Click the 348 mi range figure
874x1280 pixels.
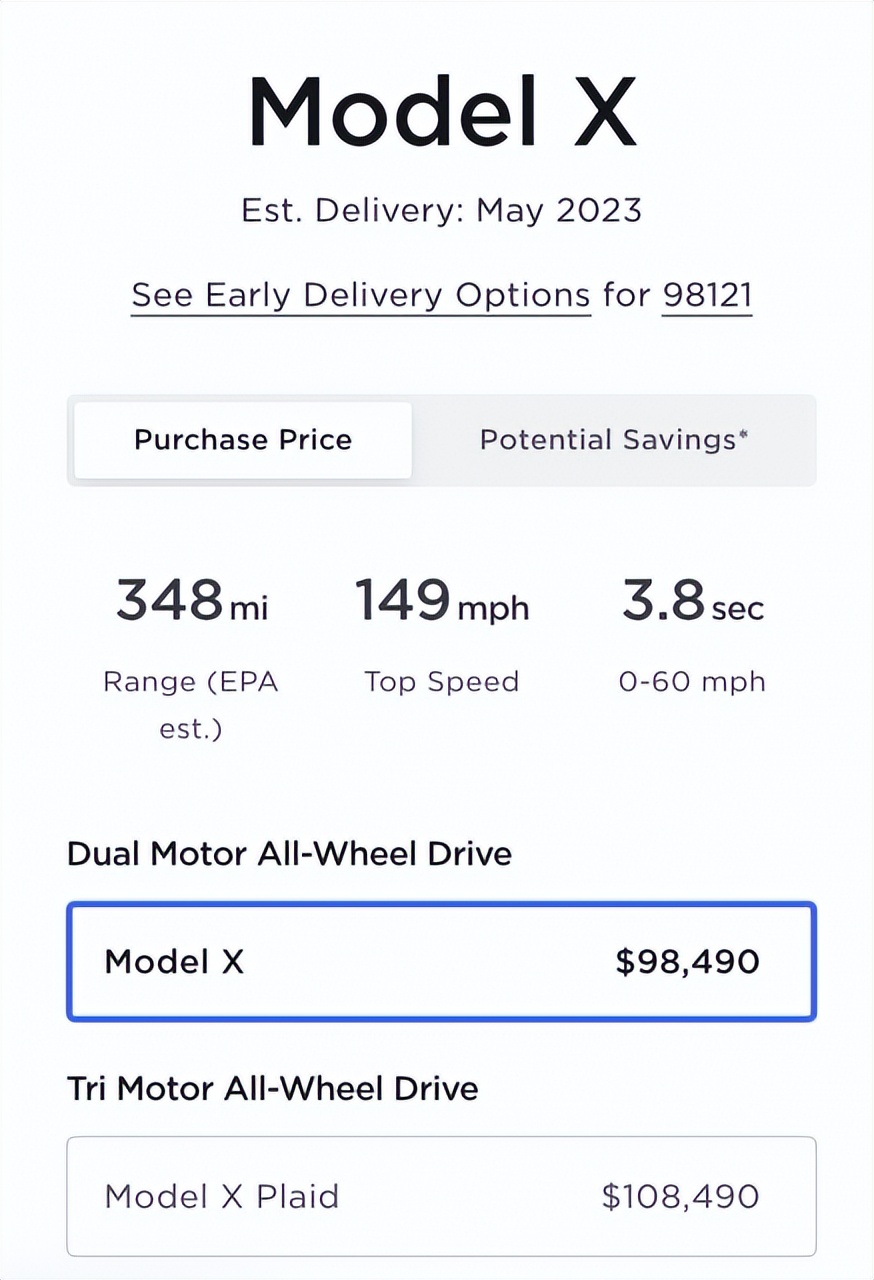point(191,601)
